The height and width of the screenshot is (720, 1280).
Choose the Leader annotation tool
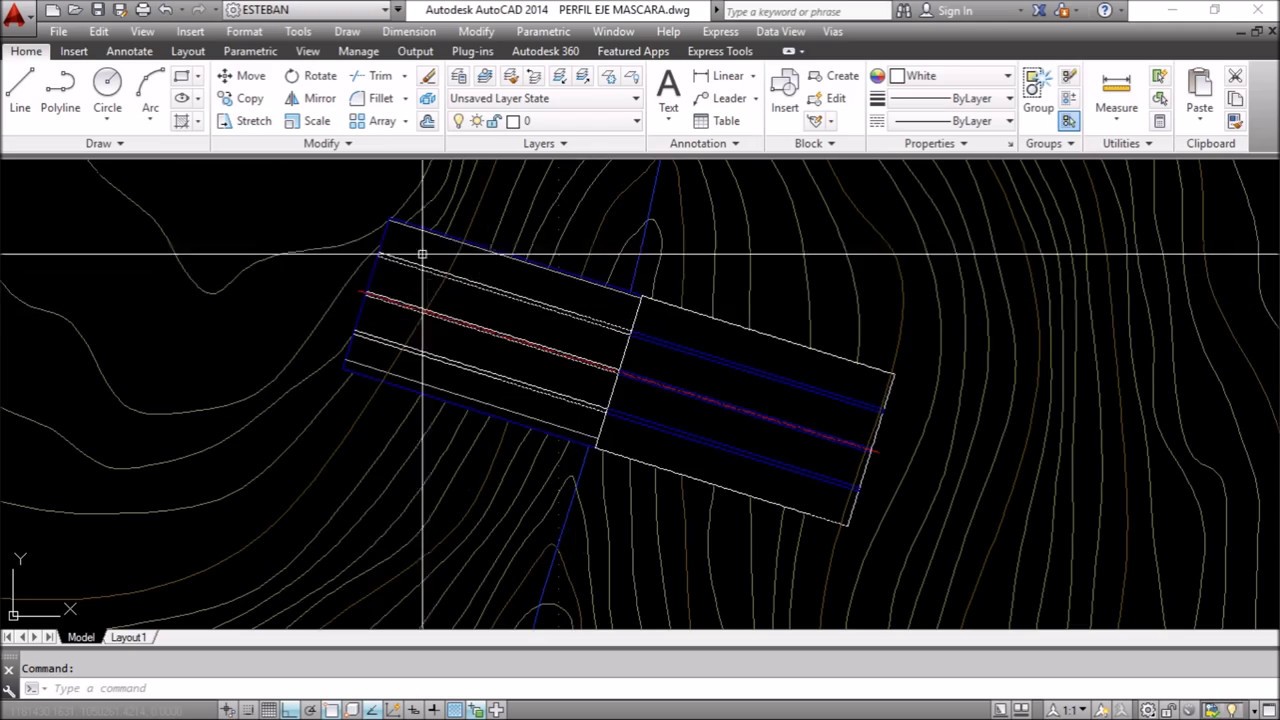719,98
